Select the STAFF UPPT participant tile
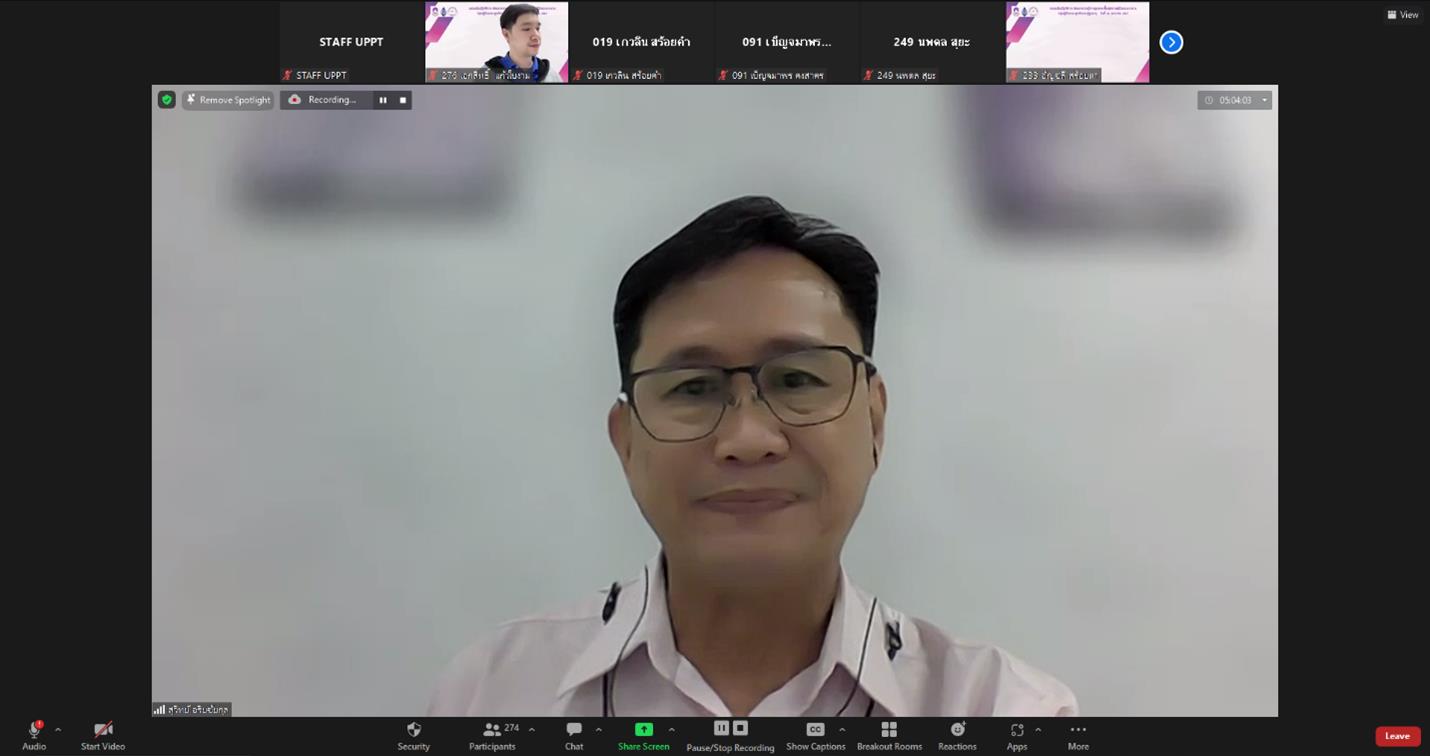Screen dimensions: 1430x756 [x=351, y=42]
